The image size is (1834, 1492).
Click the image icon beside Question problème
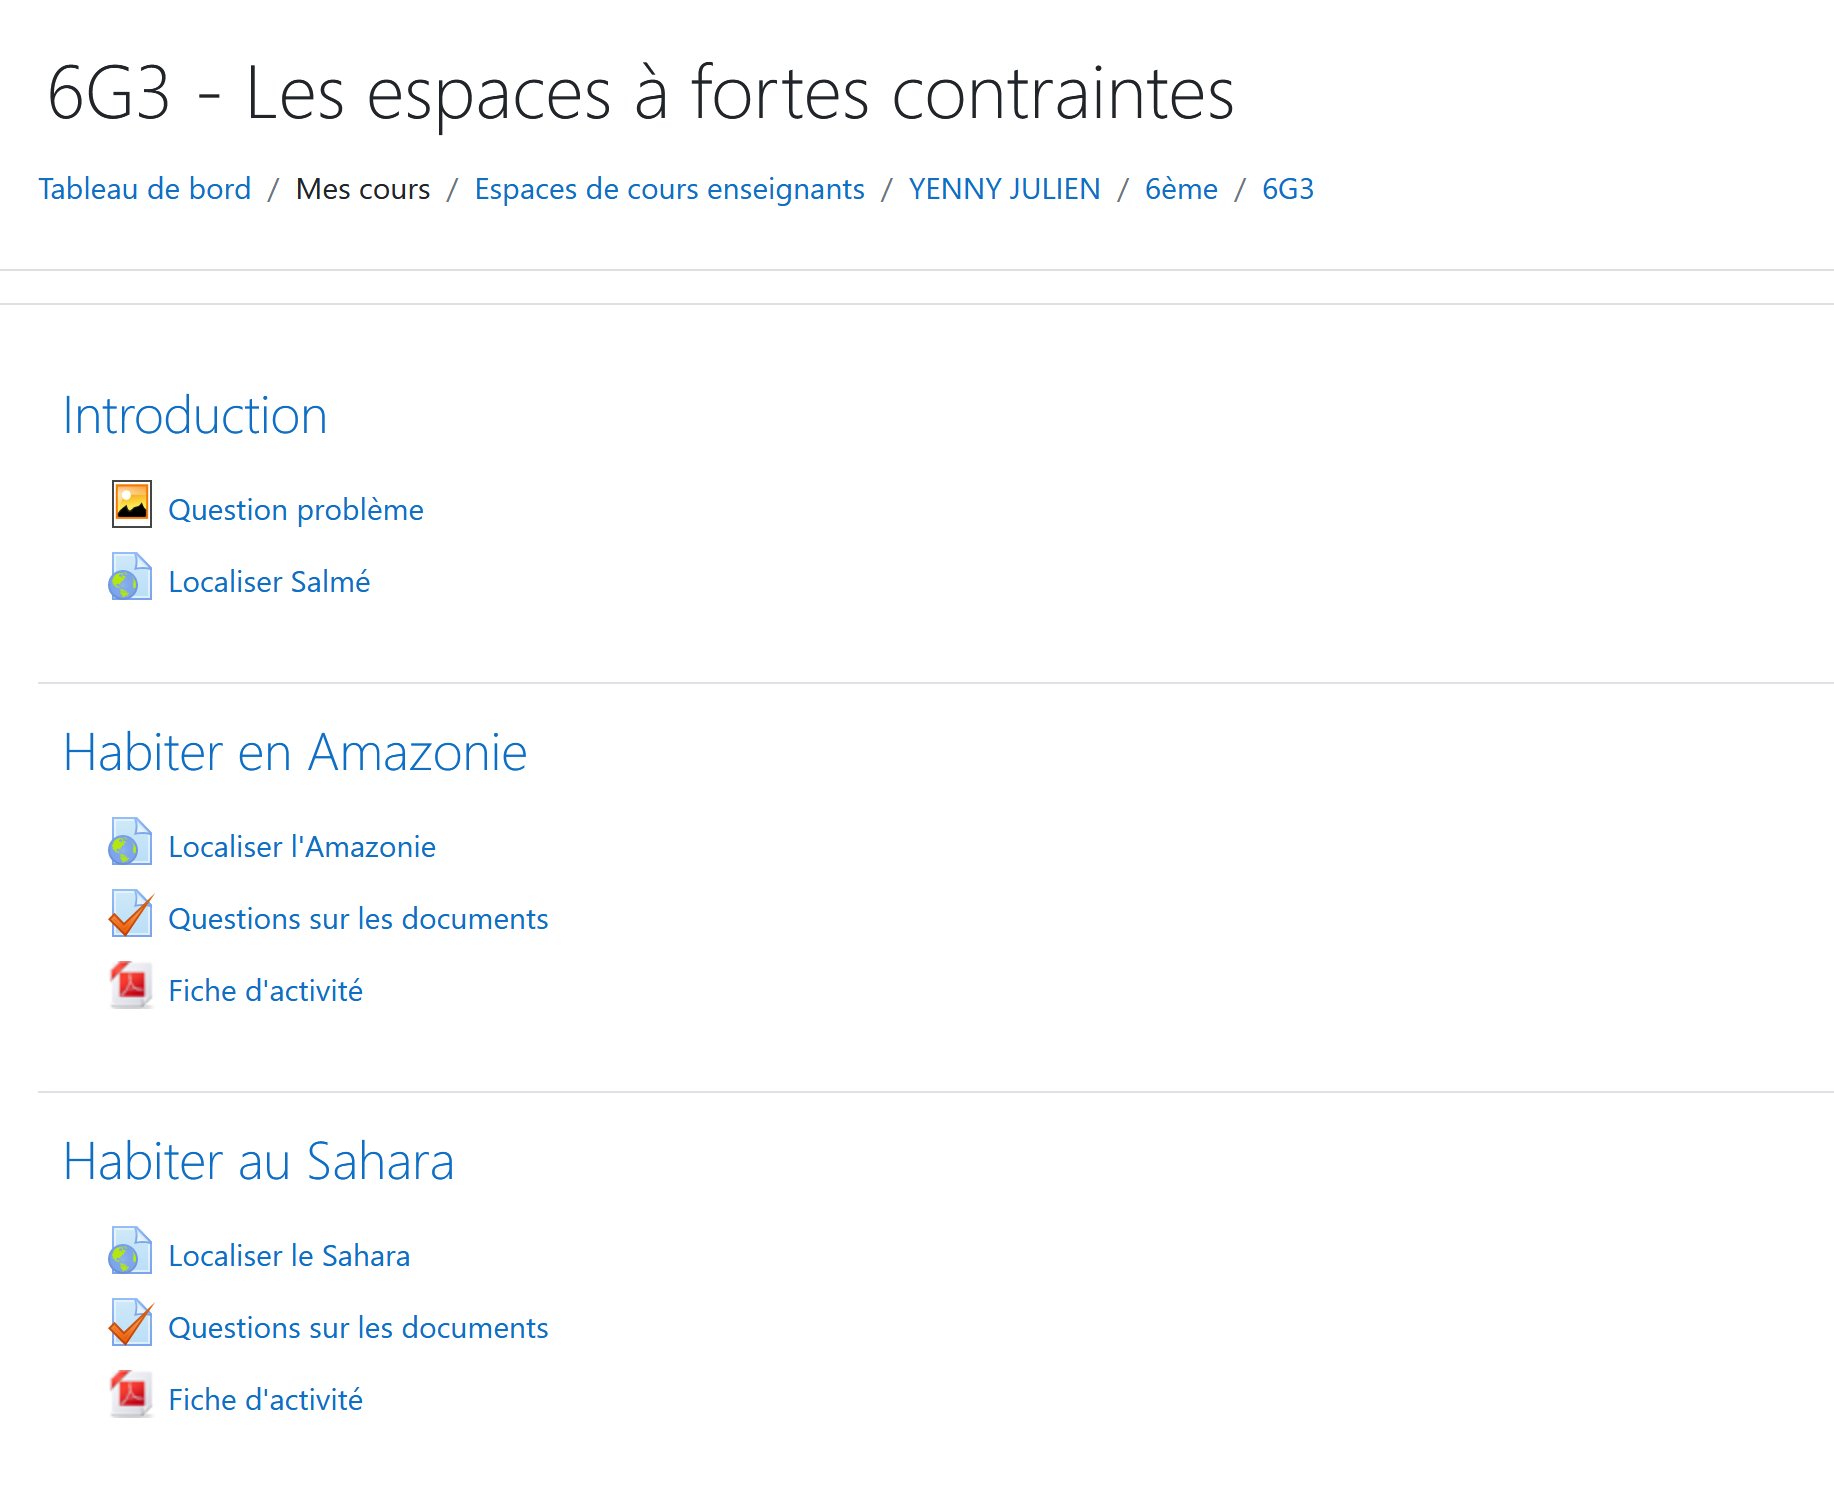click(131, 504)
